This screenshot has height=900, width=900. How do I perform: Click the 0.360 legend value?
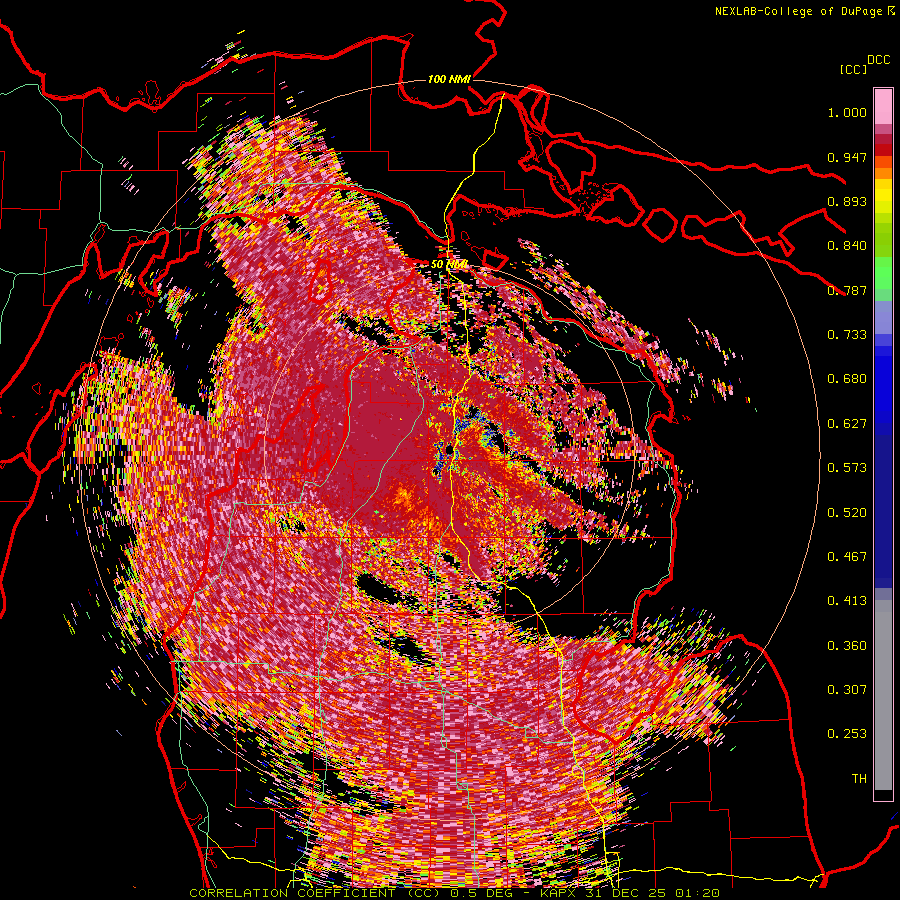click(847, 646)
